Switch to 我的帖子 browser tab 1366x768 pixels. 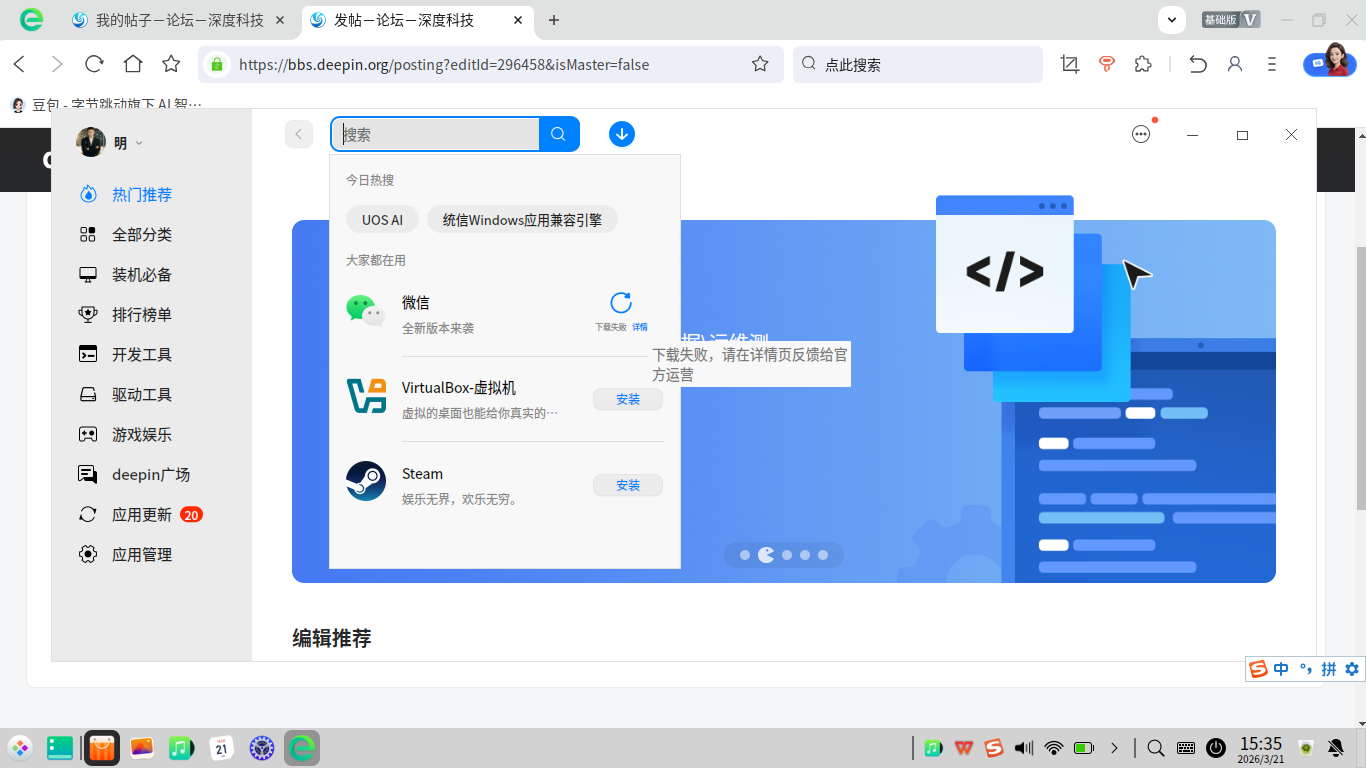tap(178, 20)
